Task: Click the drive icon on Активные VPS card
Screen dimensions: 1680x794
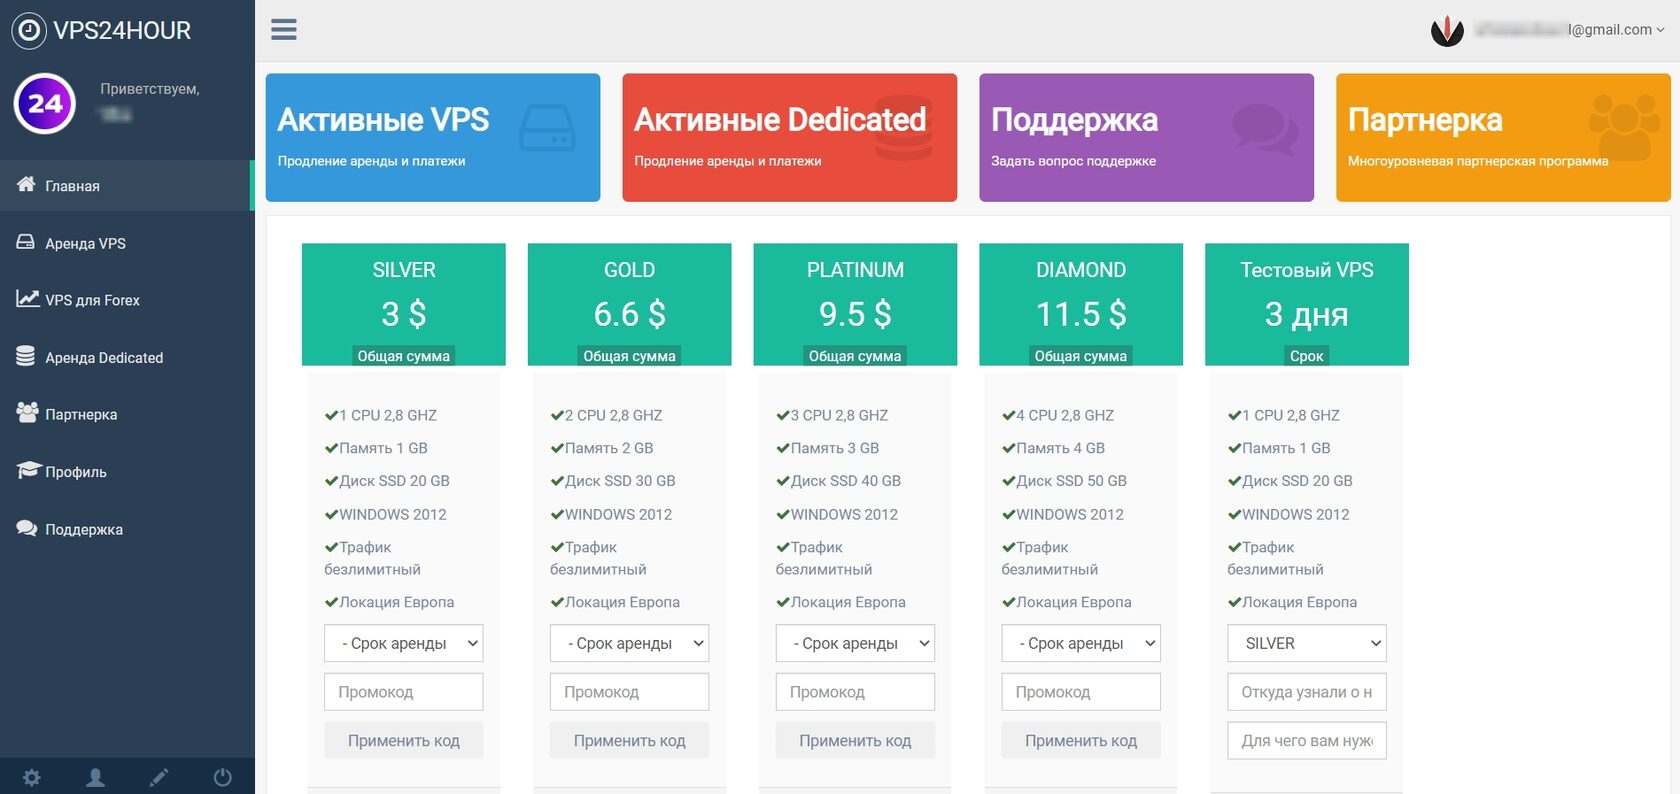Action: (x=547, y=128)
